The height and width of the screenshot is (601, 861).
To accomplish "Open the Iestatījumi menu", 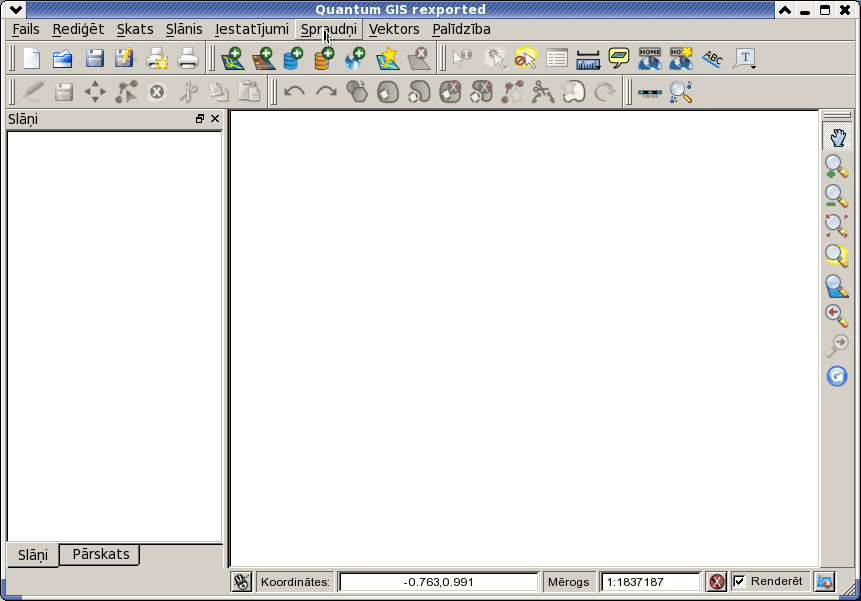I will 251,29.
